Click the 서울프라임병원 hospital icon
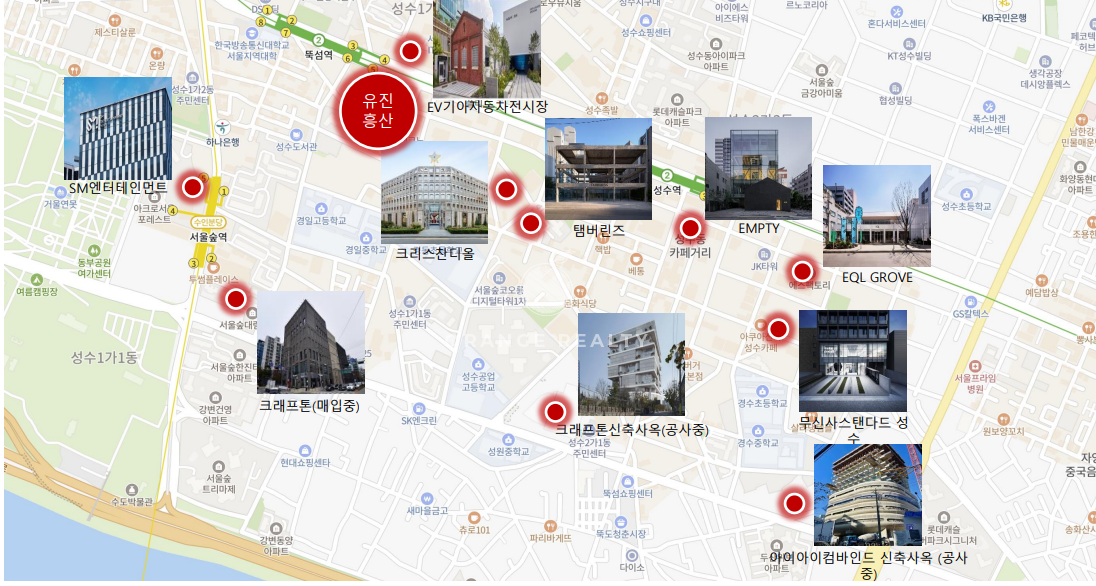Viewport: 1096px width, 586px height. pos(975,366)
